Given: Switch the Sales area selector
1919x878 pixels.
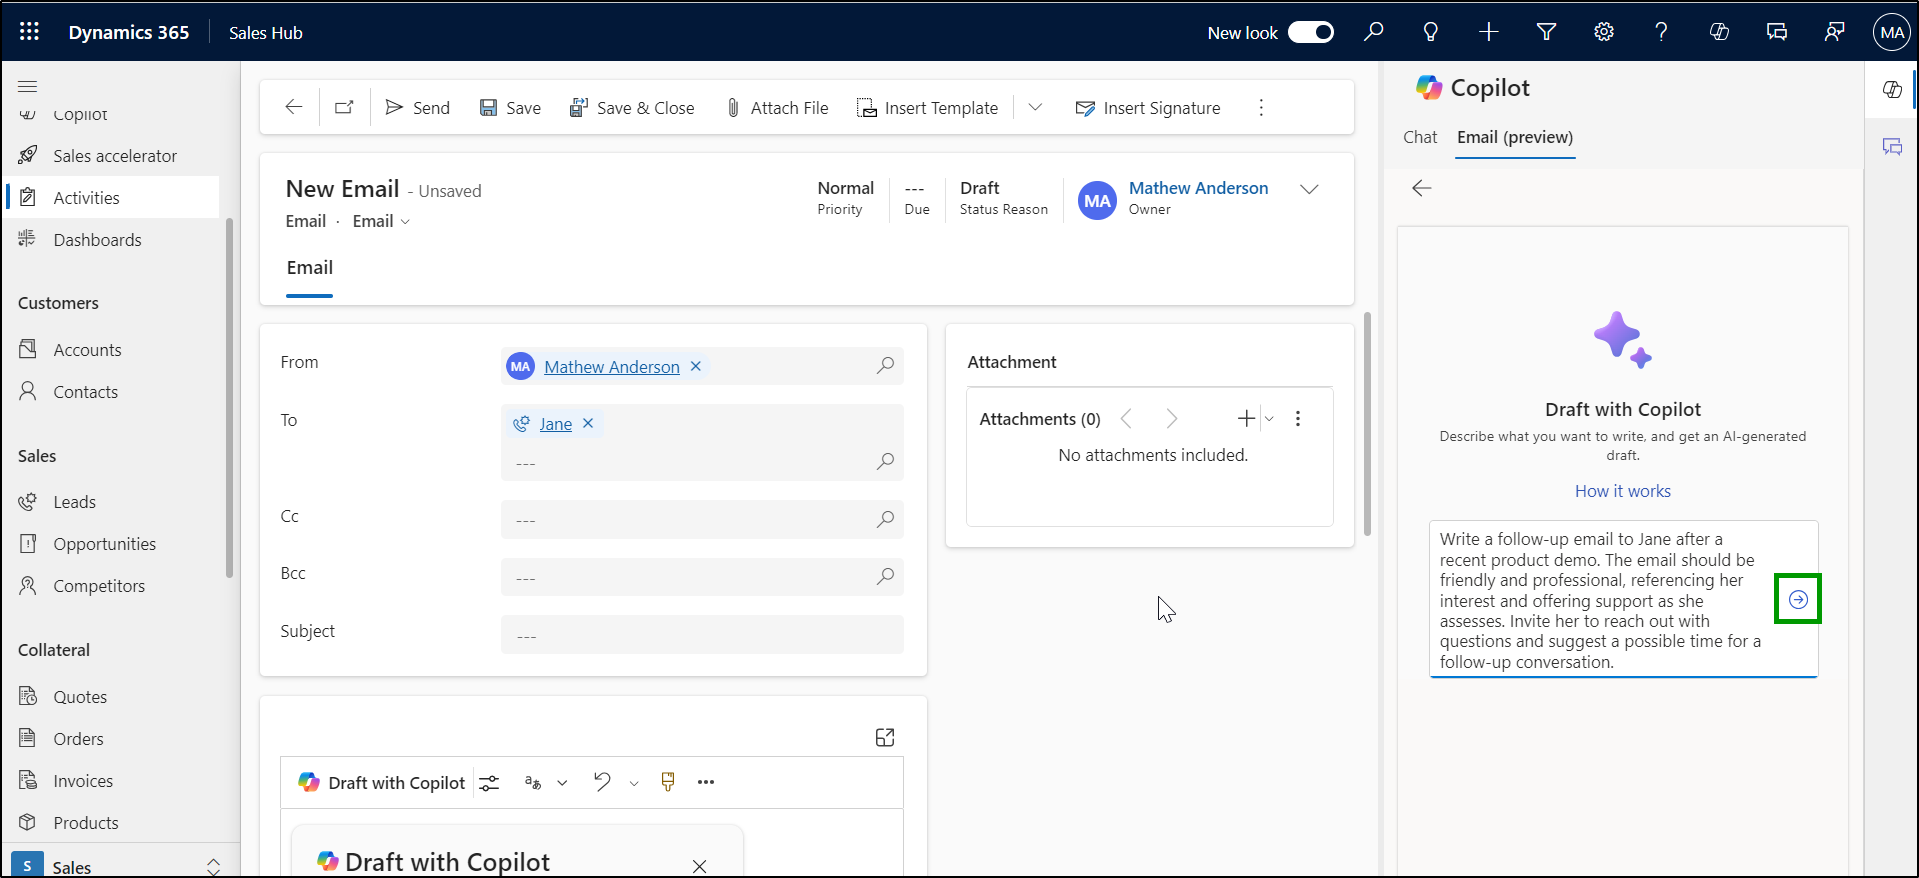Looking at the screenshot, I should coord(118,866).
